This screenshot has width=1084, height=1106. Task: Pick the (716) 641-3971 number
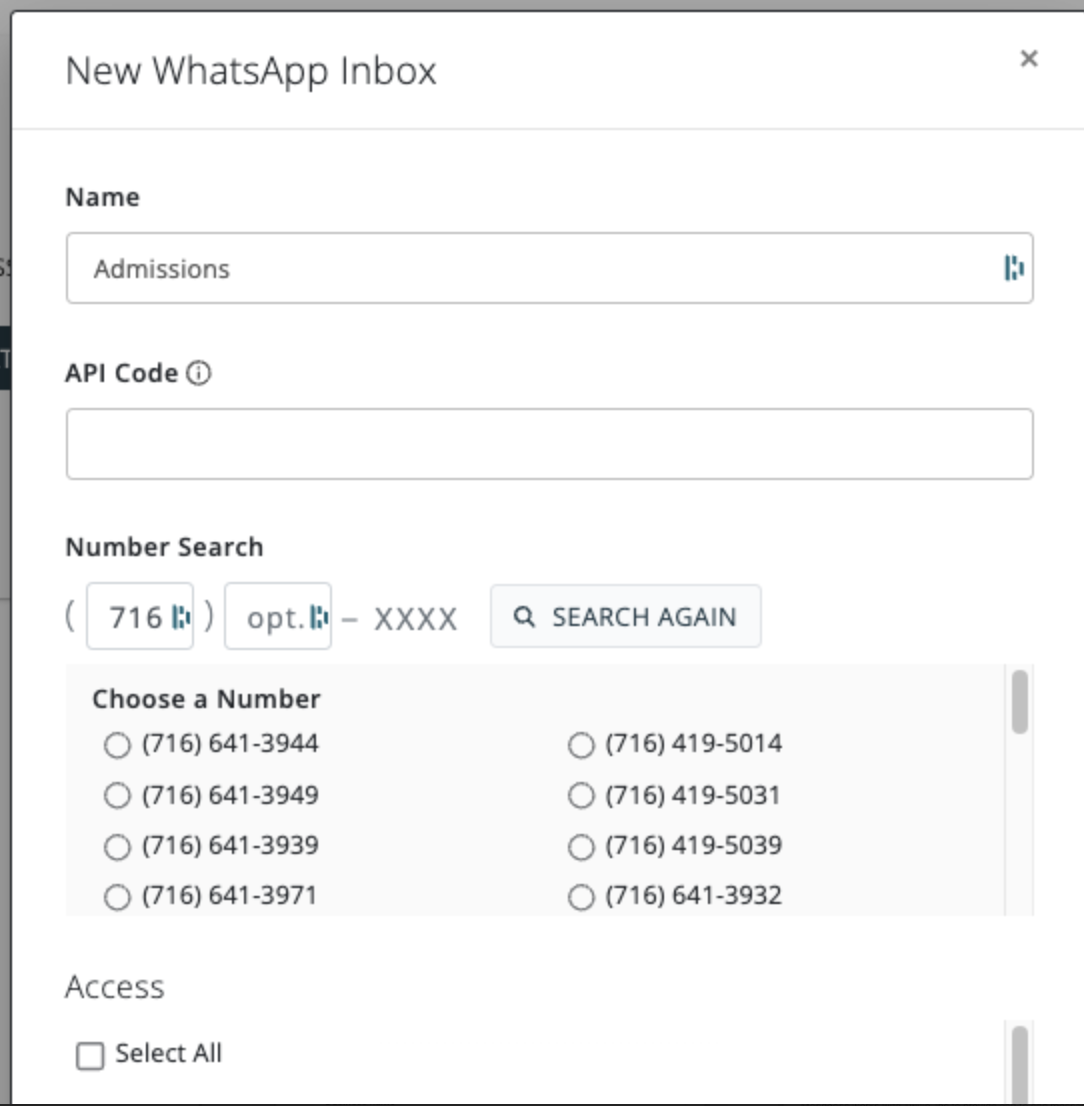pyautogui.click(x=118, y=897)
